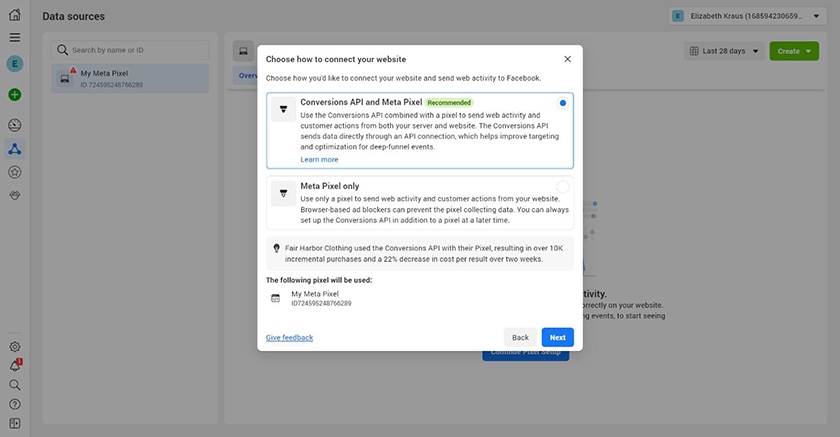Viewport: 840px width, 437px height.
Task: Click the report a problem icon at sidebar bottom
Action: click(14, 424)
